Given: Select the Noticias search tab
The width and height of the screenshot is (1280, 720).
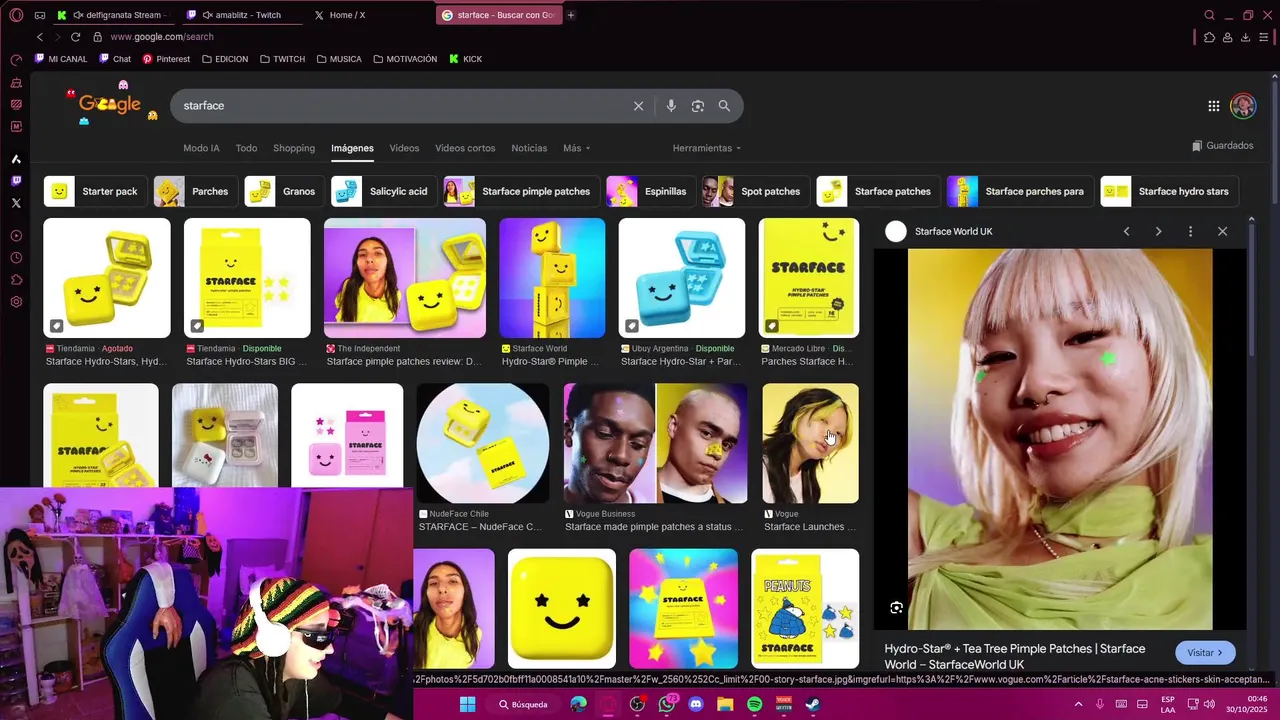Looking at the screenshot, I should point(529,148).
